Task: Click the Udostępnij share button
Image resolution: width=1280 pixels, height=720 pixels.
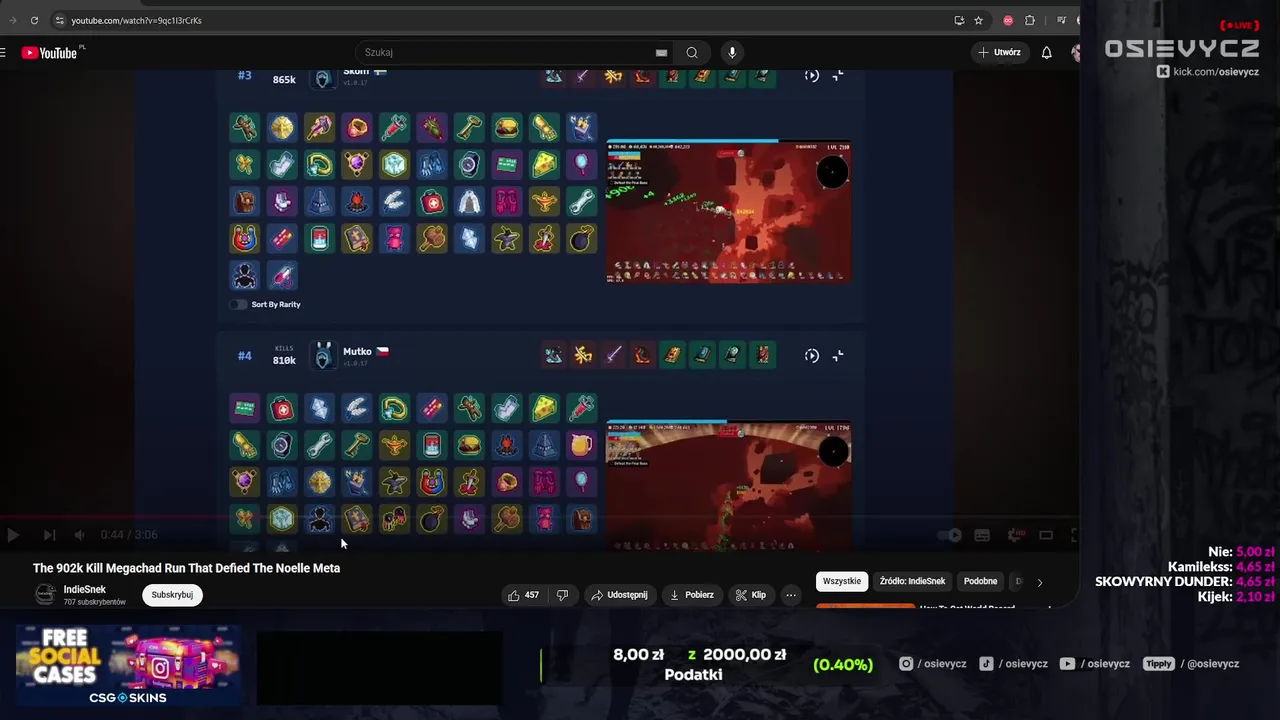Action: click(619, 595)
